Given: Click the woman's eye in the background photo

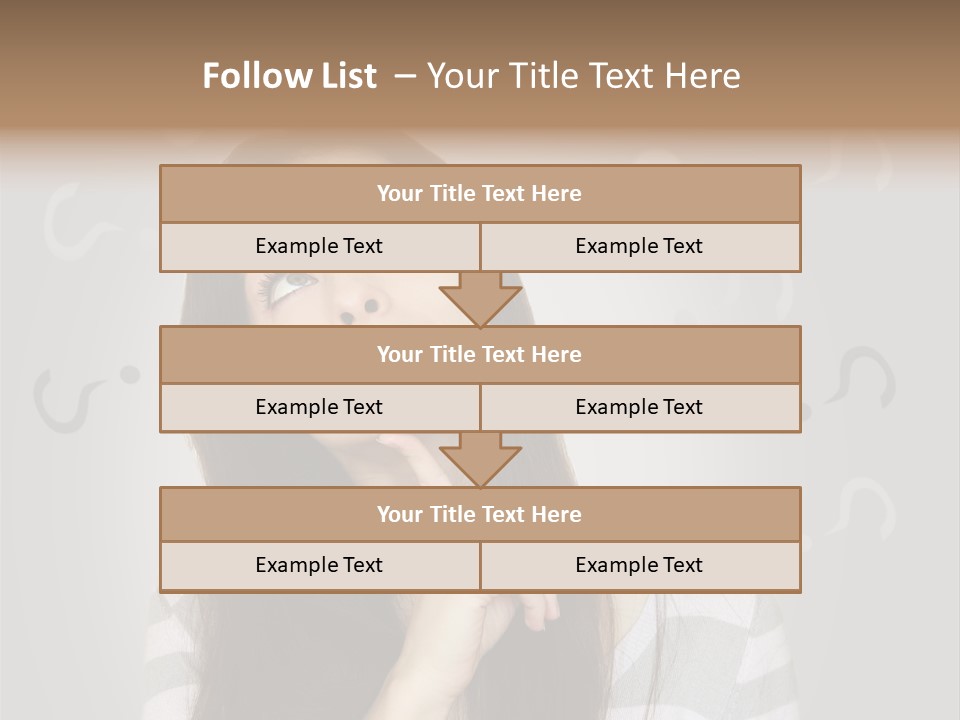Looking at the screenshot, I should pyautogui.click(x=289, y=286).
